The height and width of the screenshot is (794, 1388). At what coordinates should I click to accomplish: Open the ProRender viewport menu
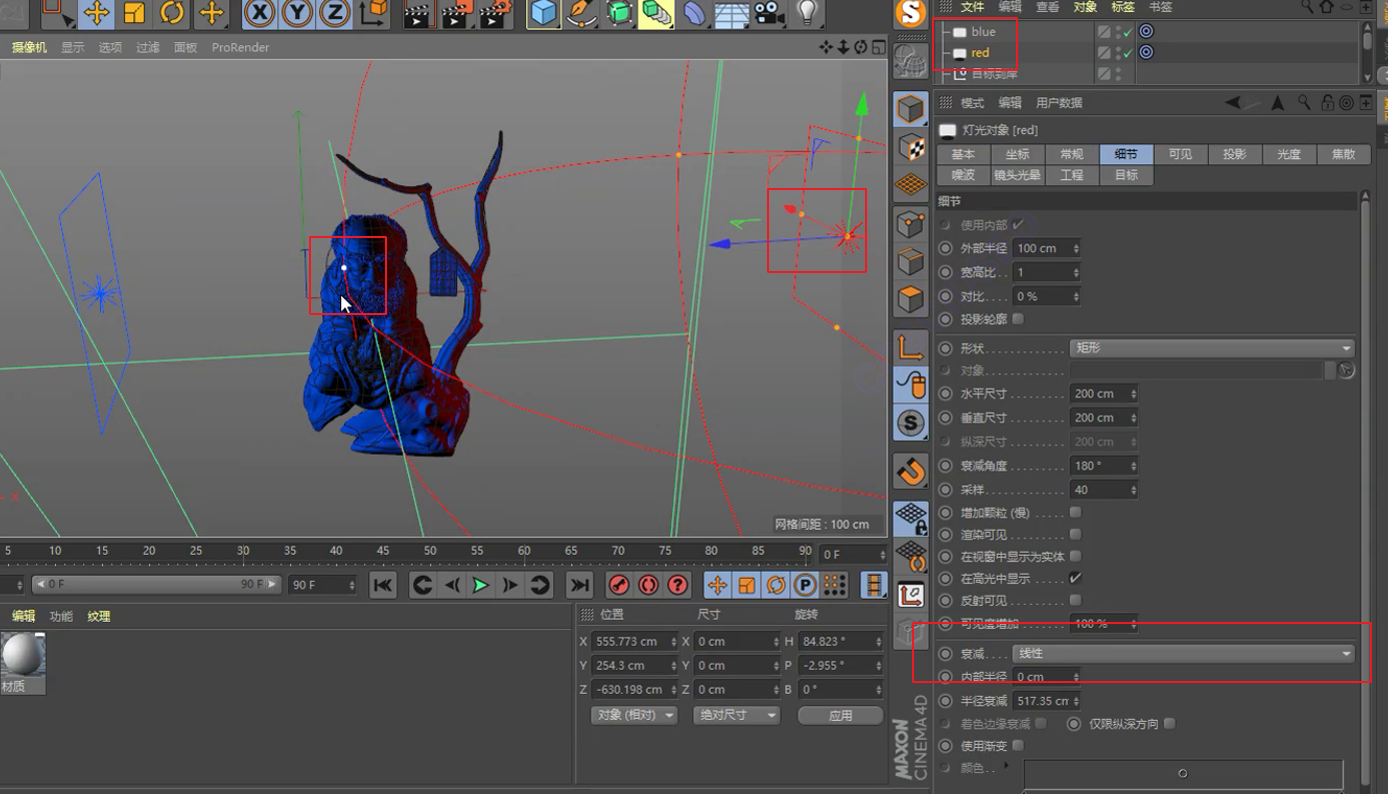tap(240, 47)
